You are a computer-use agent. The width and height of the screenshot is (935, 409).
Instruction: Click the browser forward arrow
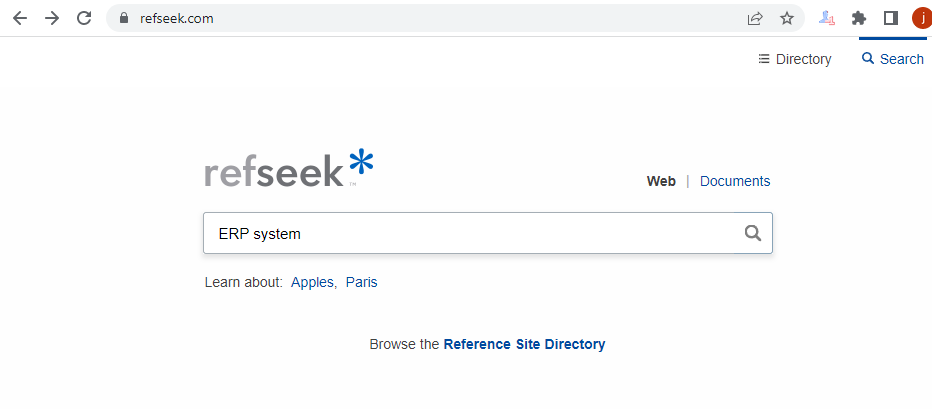(52, 18)
